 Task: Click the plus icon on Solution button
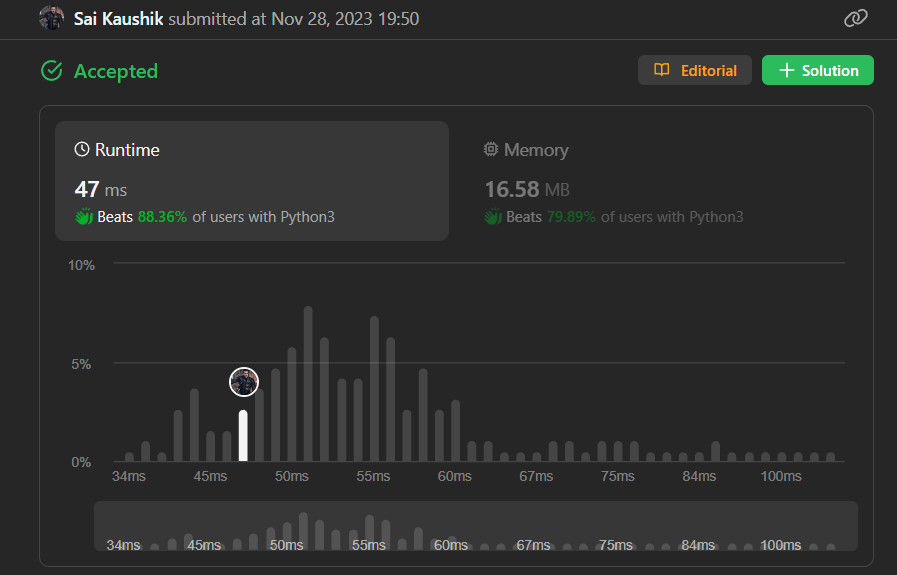(x=786, y=70)
